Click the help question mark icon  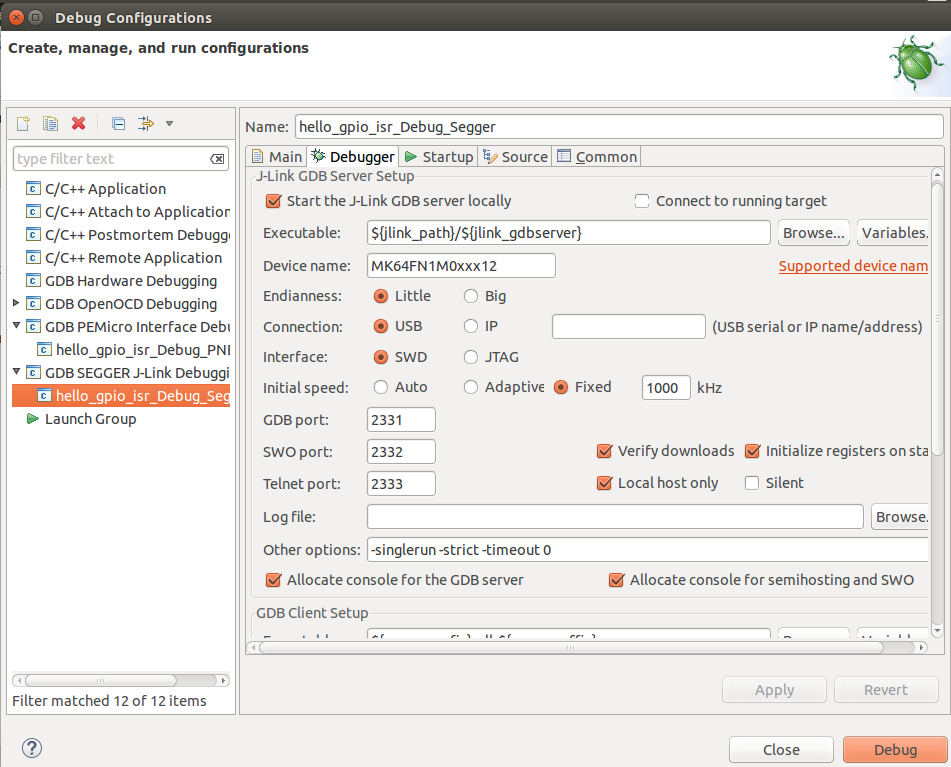32,748
